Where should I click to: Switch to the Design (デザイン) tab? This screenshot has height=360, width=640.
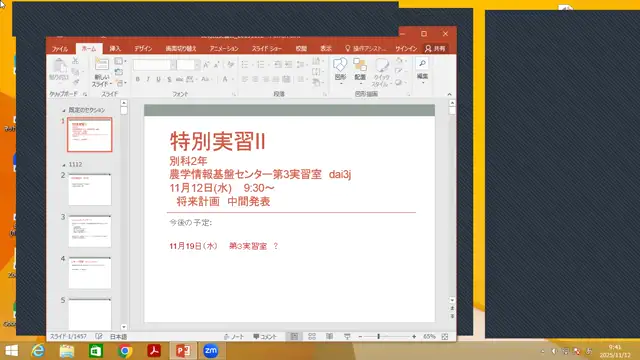tap(143, 49)
